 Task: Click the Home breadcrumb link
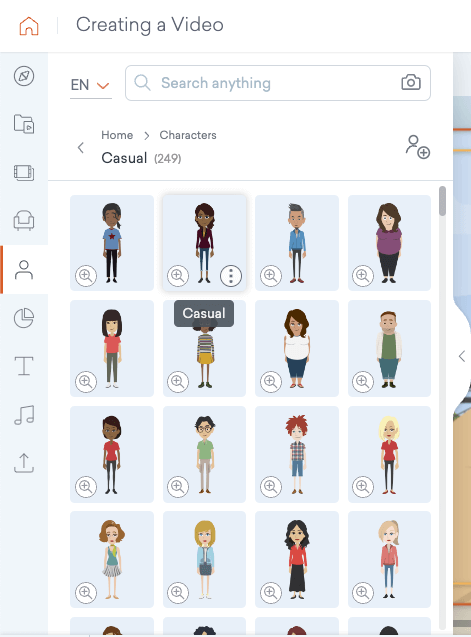(117, 135)
